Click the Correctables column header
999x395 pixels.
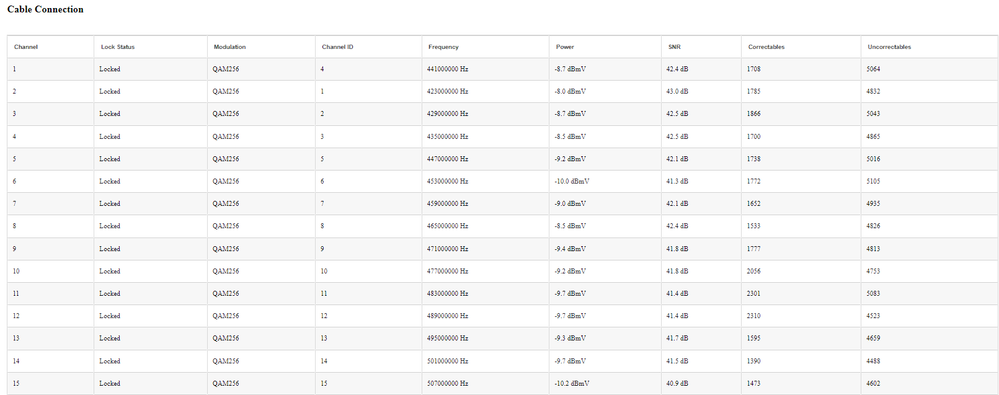tap(766, 47)
